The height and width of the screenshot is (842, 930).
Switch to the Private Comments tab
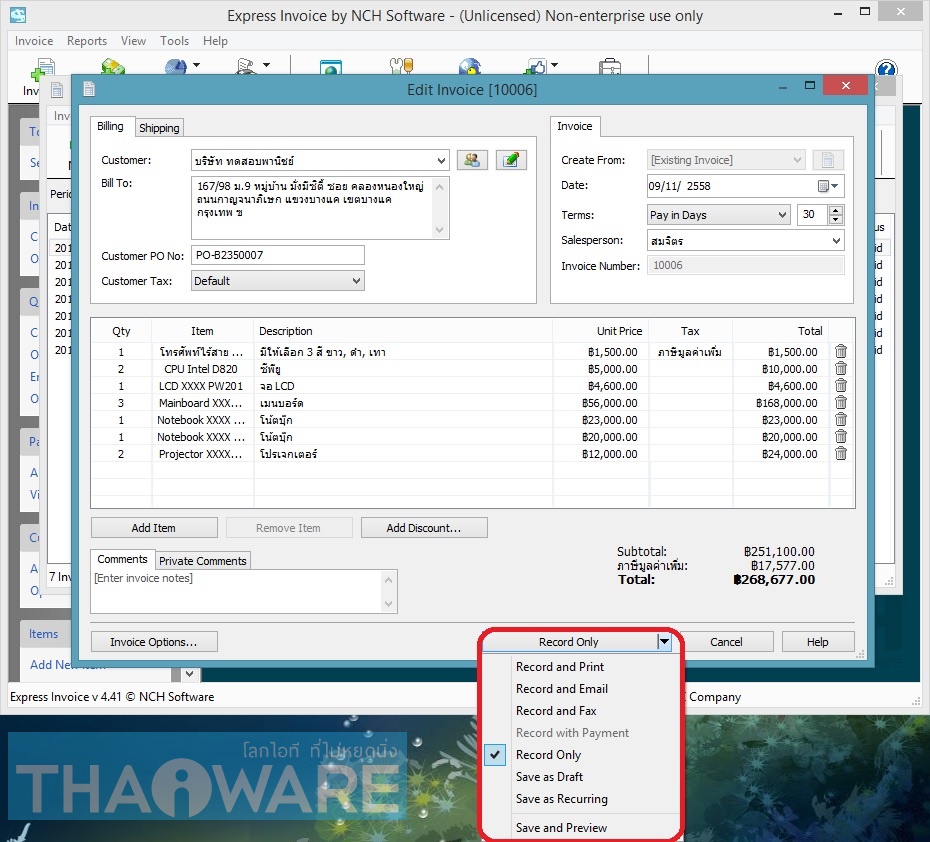(202, 561)
